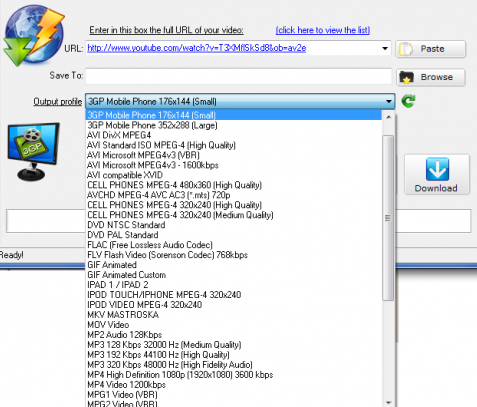The image size is (477, 407).
Task: Choose MOV Video profile
Action: point(234,325)
